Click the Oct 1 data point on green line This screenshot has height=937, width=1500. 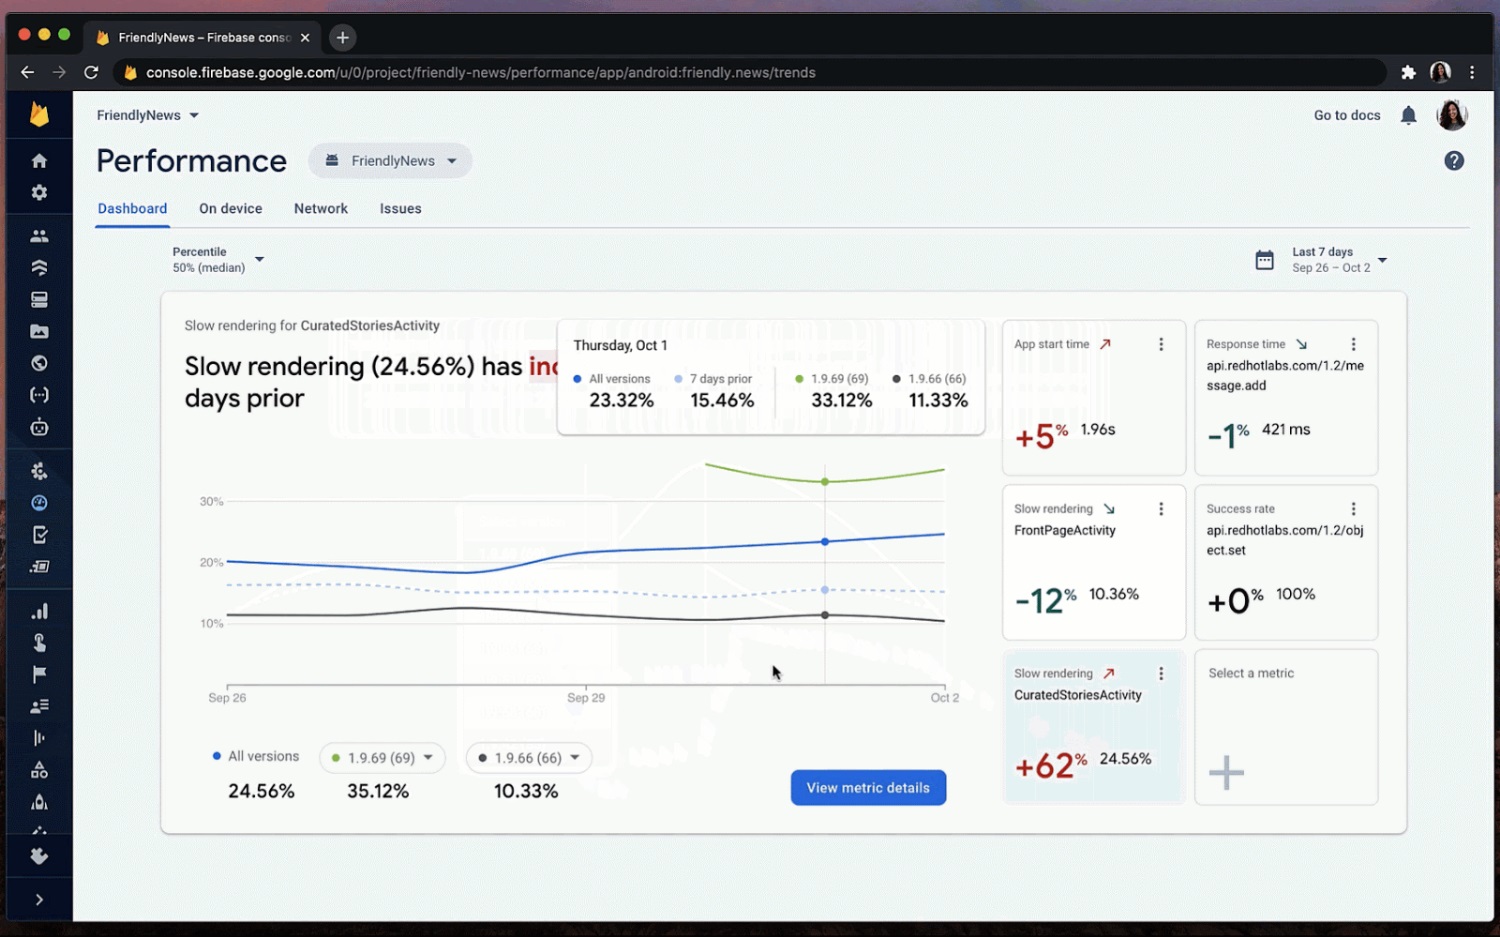coord(825,482)
